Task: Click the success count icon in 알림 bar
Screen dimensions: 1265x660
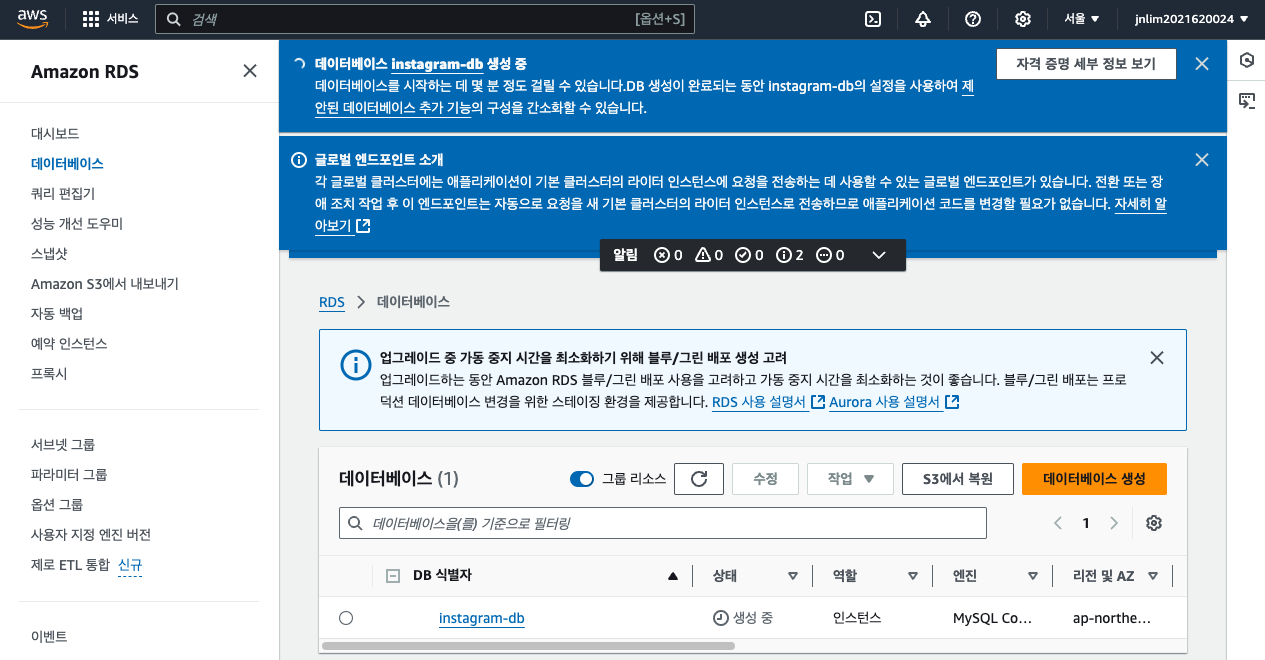Action: tap(742, 255)
